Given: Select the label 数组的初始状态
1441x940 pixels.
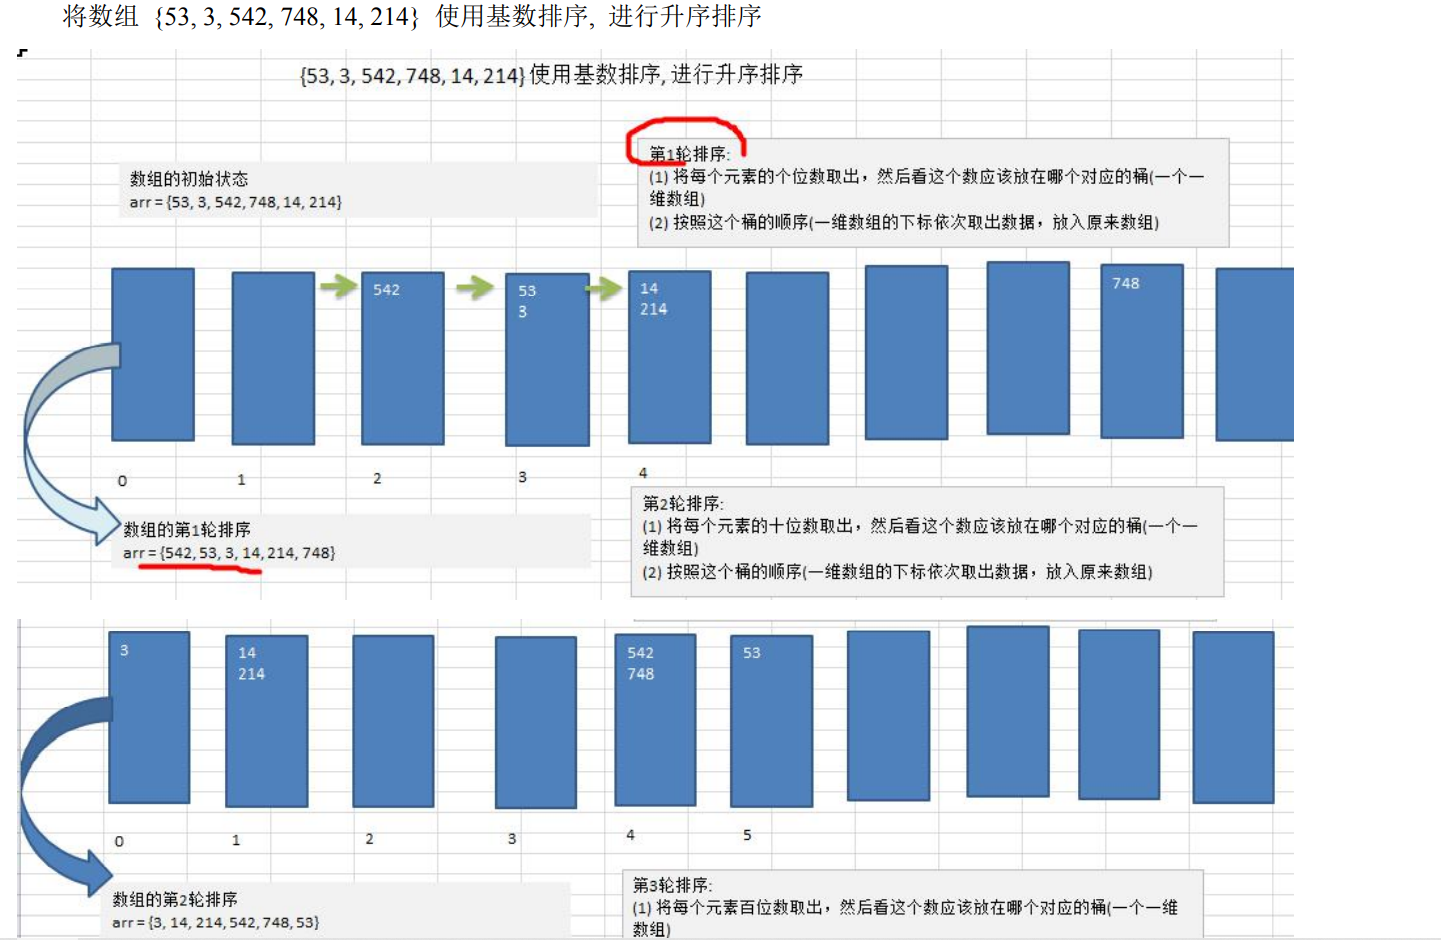Looking at the screenshot, I should point(189,179).
